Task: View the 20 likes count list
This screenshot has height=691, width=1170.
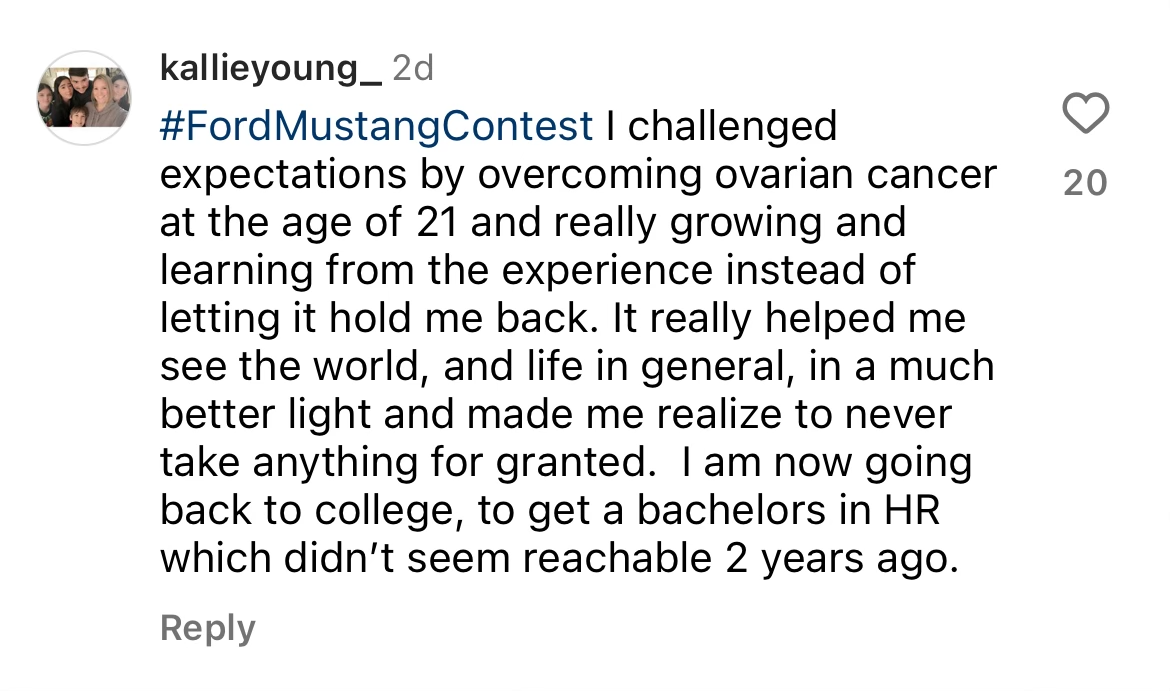Action: pos(1085,184)
